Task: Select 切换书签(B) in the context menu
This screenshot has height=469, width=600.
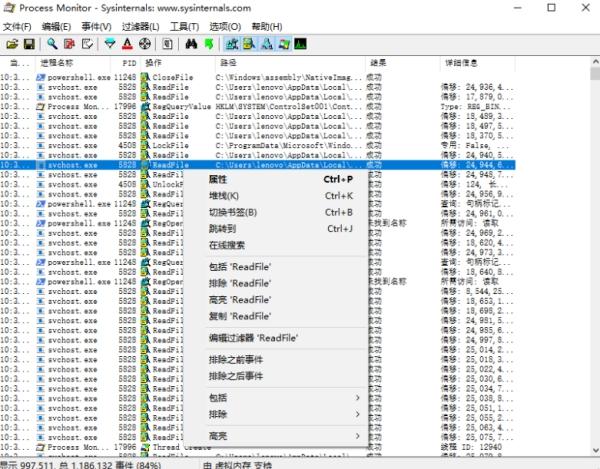Action: [x=276, y=212]
